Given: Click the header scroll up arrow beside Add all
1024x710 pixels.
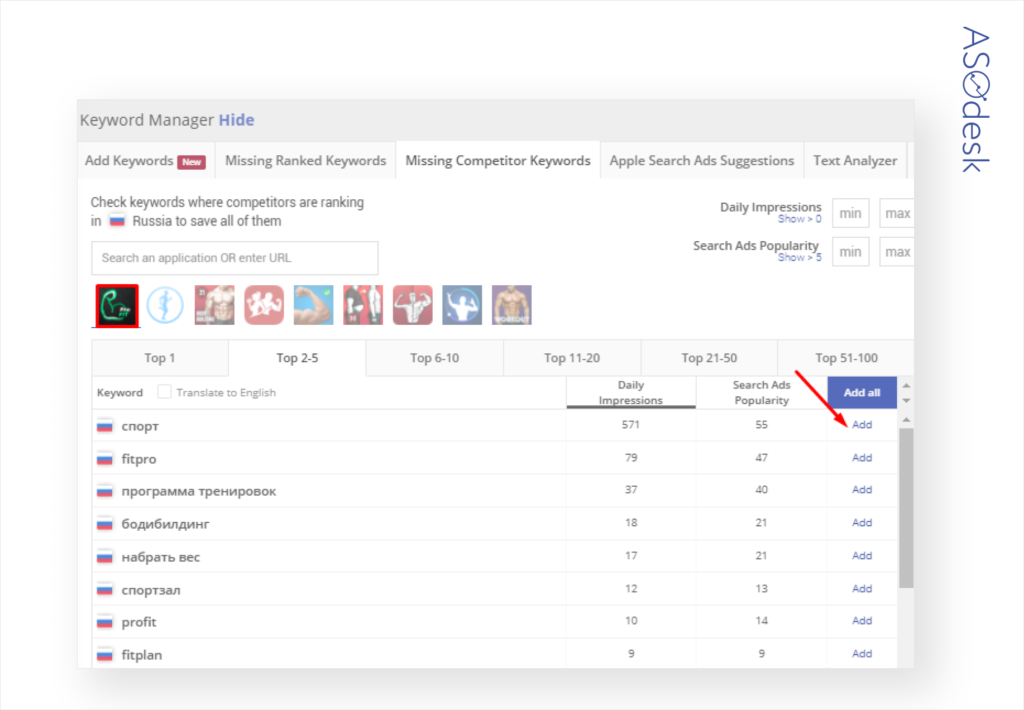Looking at the screenshot, I should coord(906,385).
